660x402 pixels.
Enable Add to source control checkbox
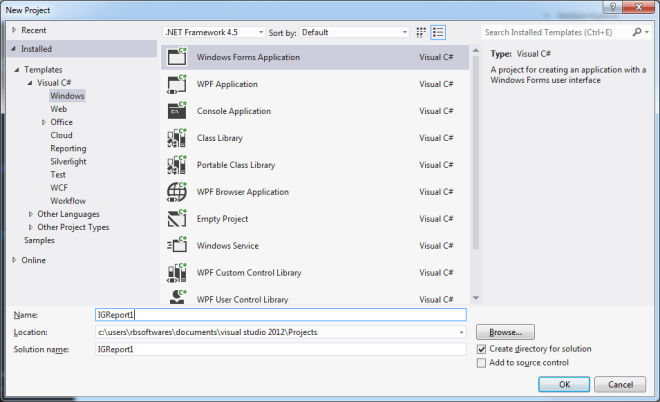tap(482, 363)
